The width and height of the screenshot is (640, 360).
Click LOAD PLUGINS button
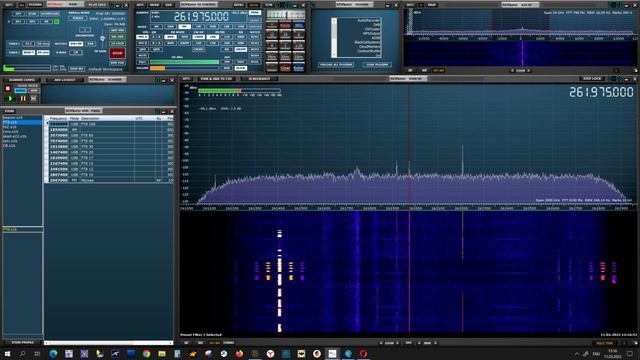point(377,65)
